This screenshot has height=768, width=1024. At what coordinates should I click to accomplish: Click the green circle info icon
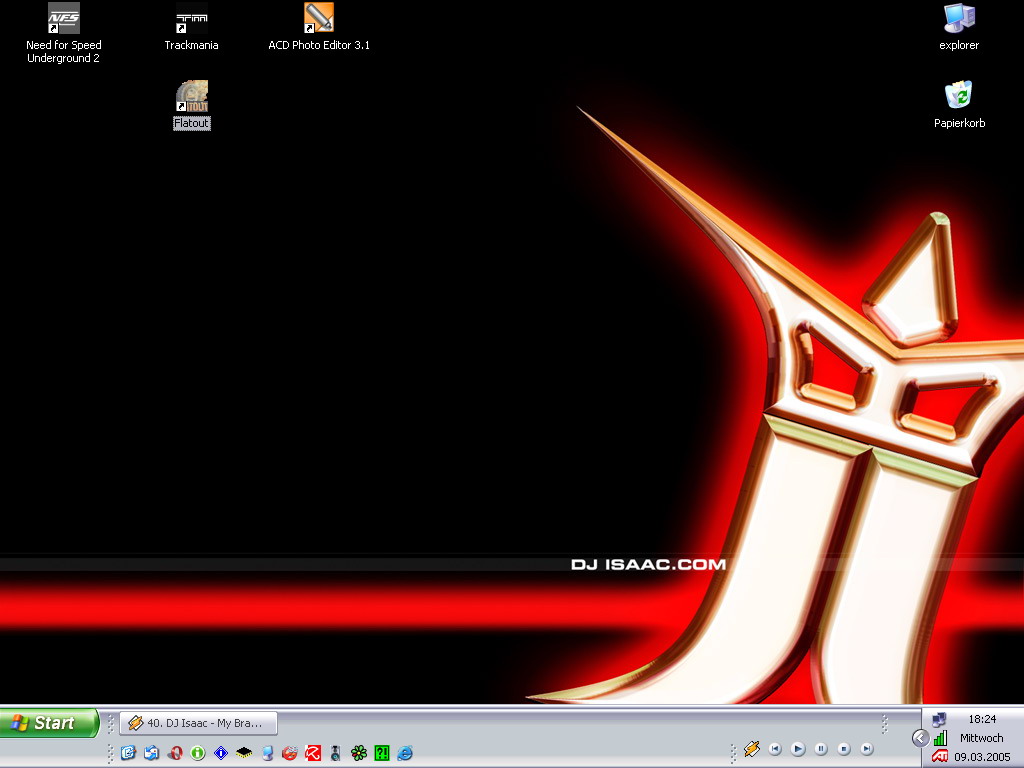[x=198, y=753]
